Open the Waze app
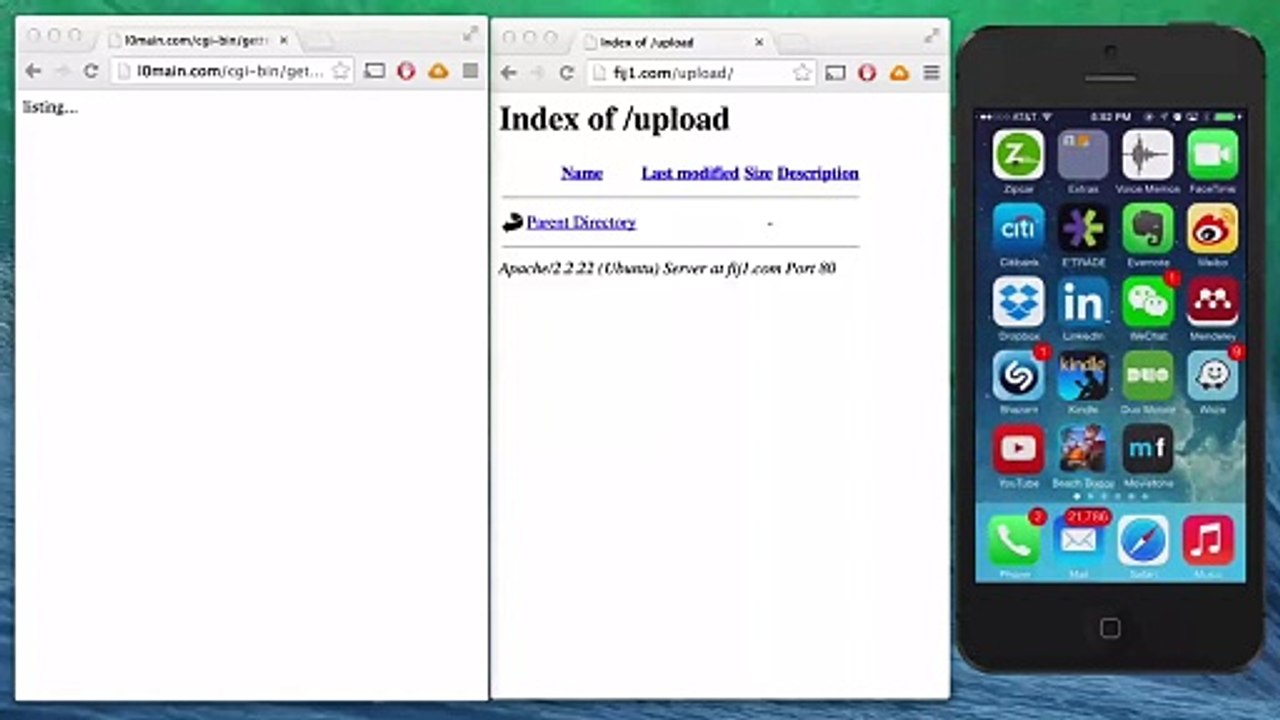 (x=1212, y=376)
